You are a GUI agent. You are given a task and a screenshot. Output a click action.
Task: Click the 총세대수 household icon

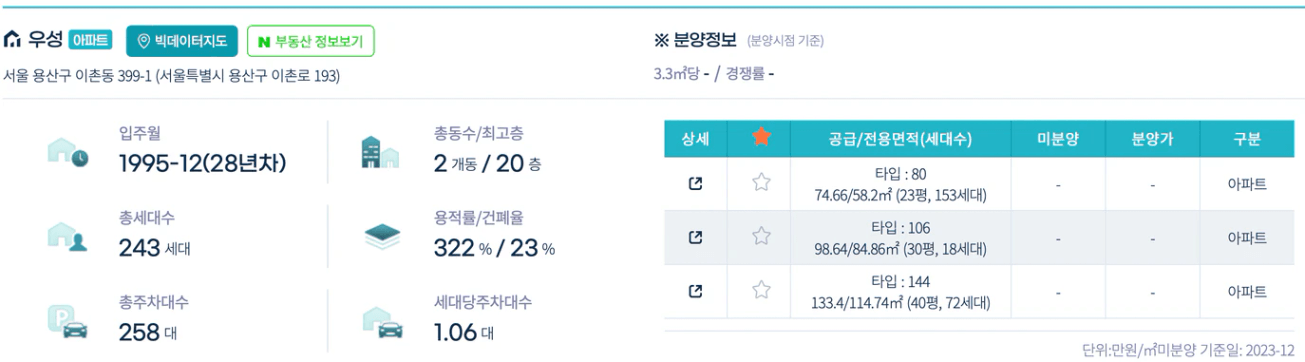[x=68, y=234]
